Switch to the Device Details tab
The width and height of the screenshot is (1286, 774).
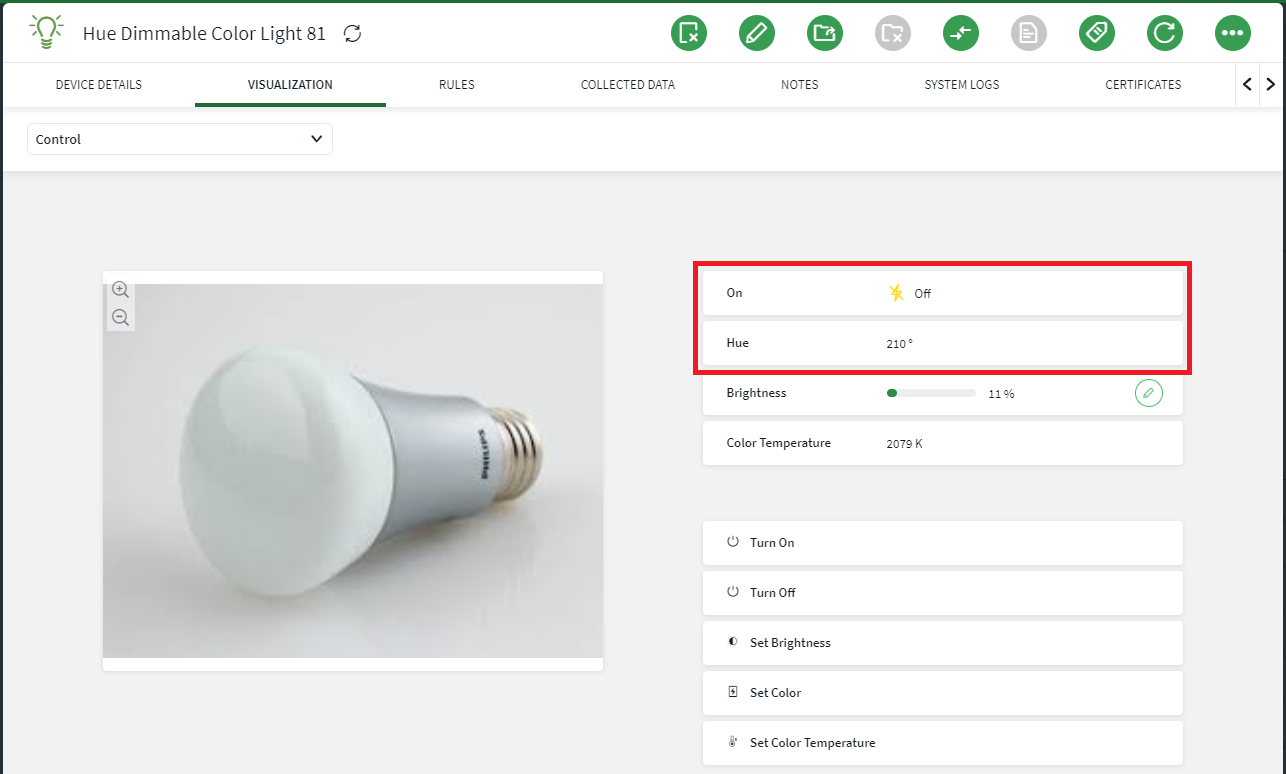(99, 85)
